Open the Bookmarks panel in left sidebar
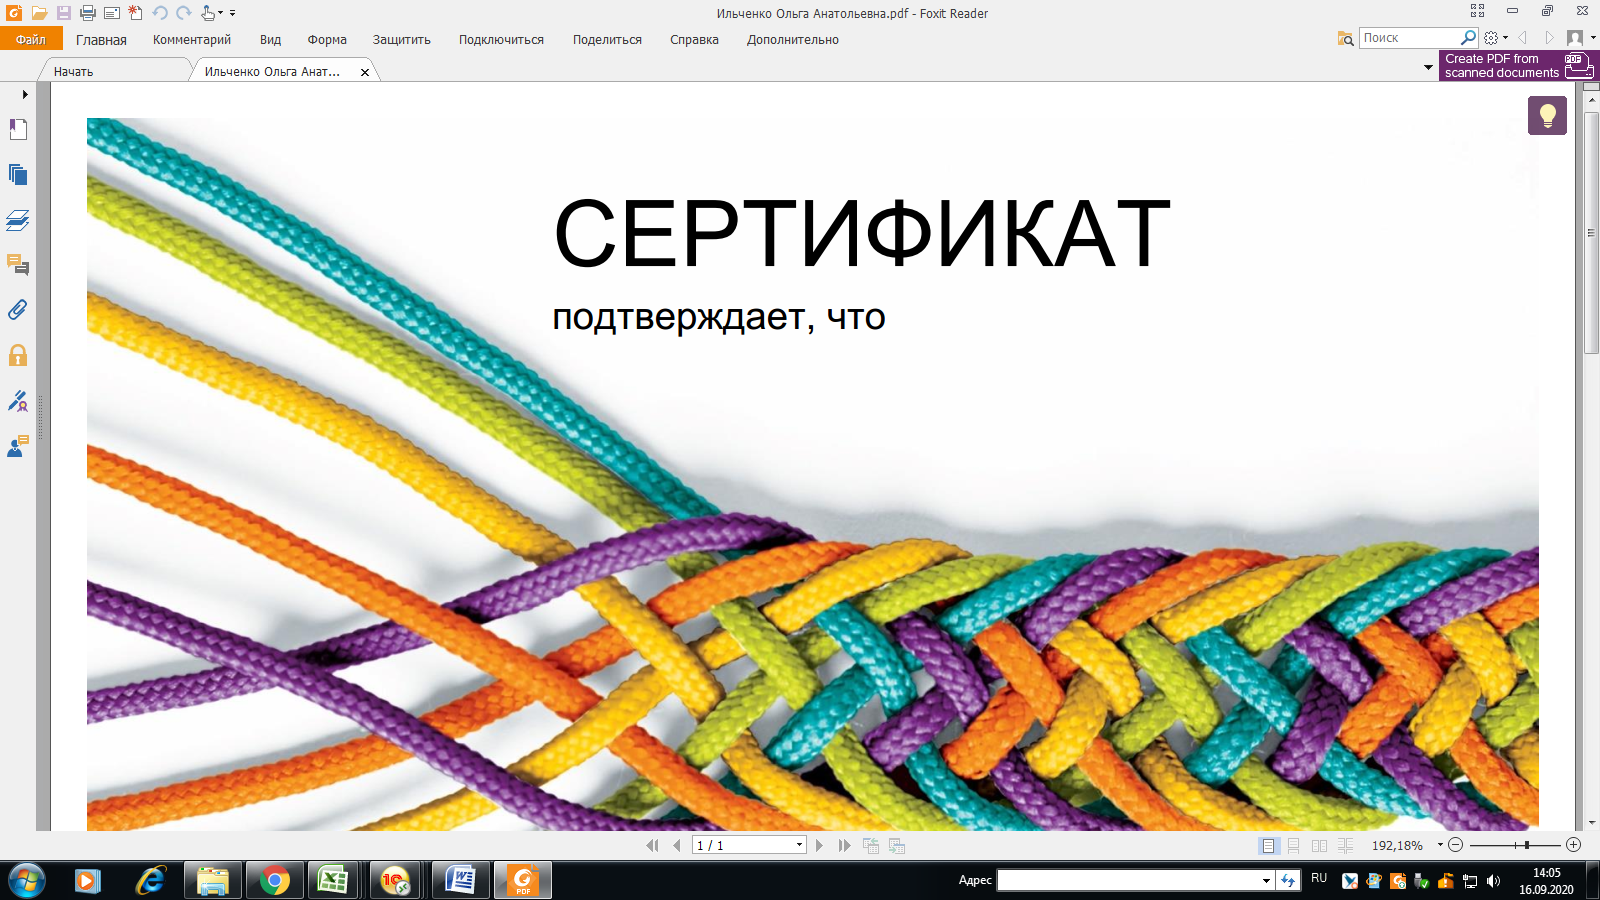1600x900 pixels. coord(18,129)
